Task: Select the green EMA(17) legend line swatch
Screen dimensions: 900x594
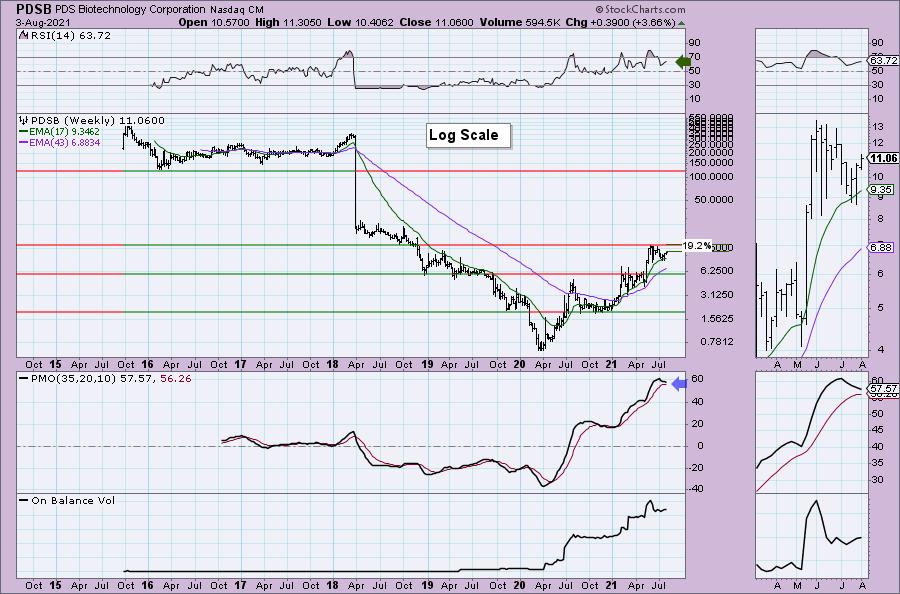Action: click(x=24, y=131)
